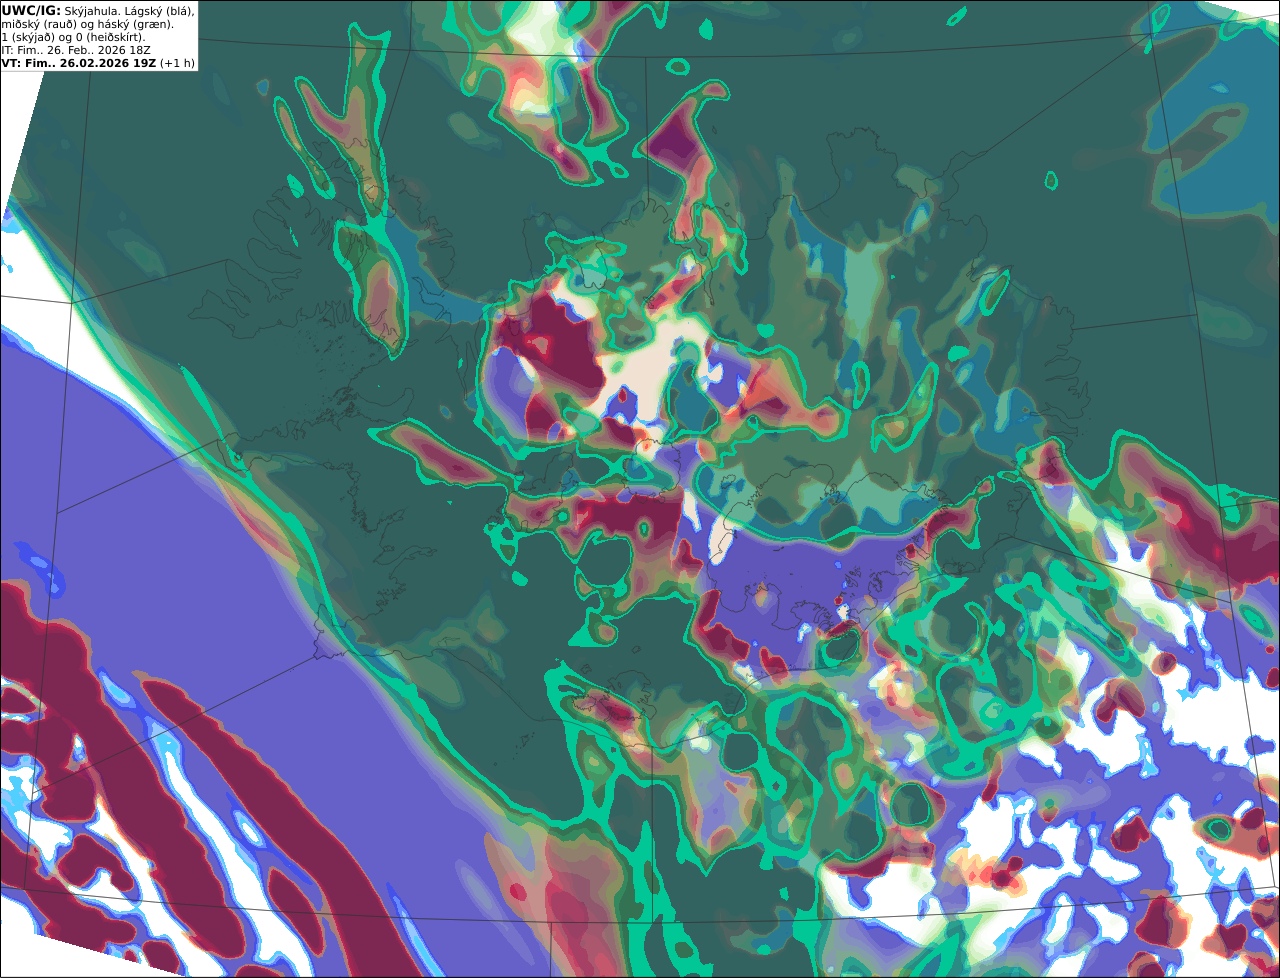
Task: Click the legend text "miðský (rauð)"
Action: (x=39, y=24)
